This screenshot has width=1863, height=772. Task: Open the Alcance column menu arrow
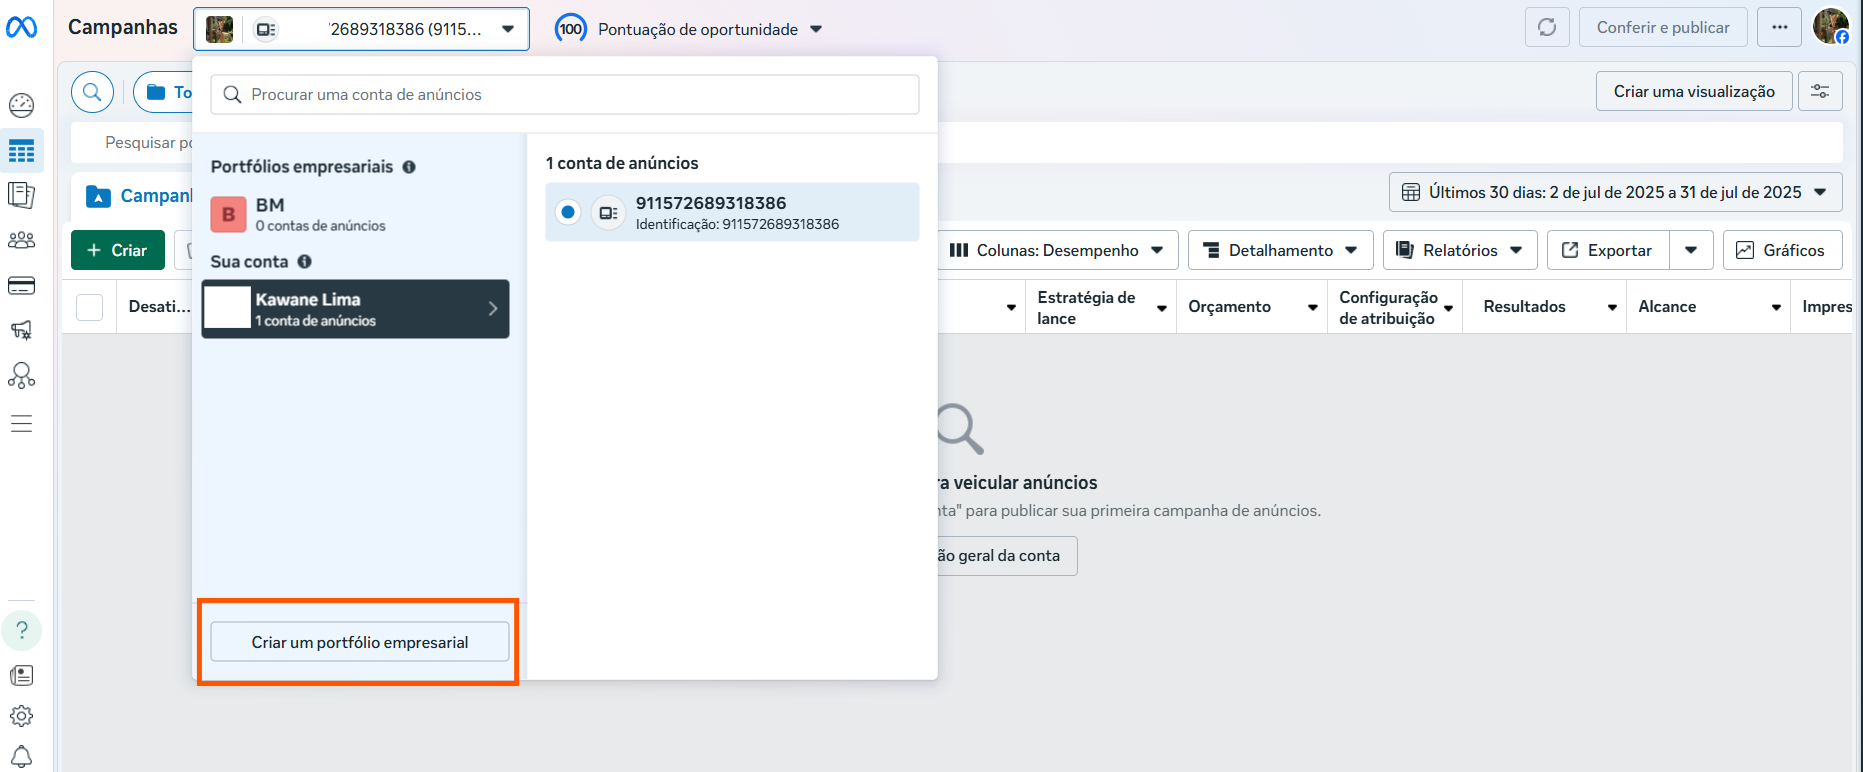click(1776, 308)
